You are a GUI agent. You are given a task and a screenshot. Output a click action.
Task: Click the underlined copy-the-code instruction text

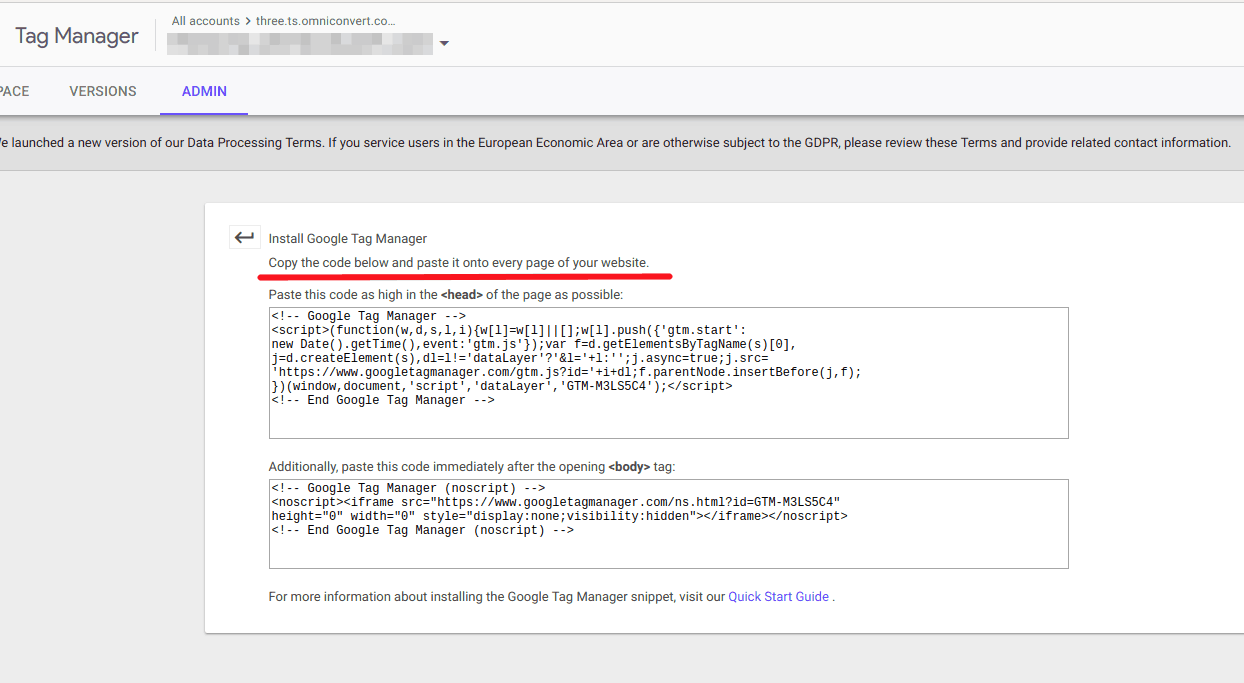[x=458, y=263]
